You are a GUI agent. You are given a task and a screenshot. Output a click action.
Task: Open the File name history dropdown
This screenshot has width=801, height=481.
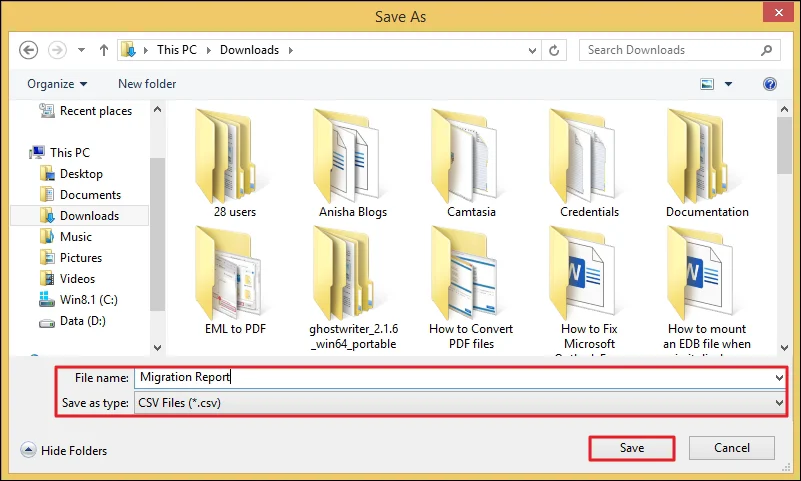779,378
